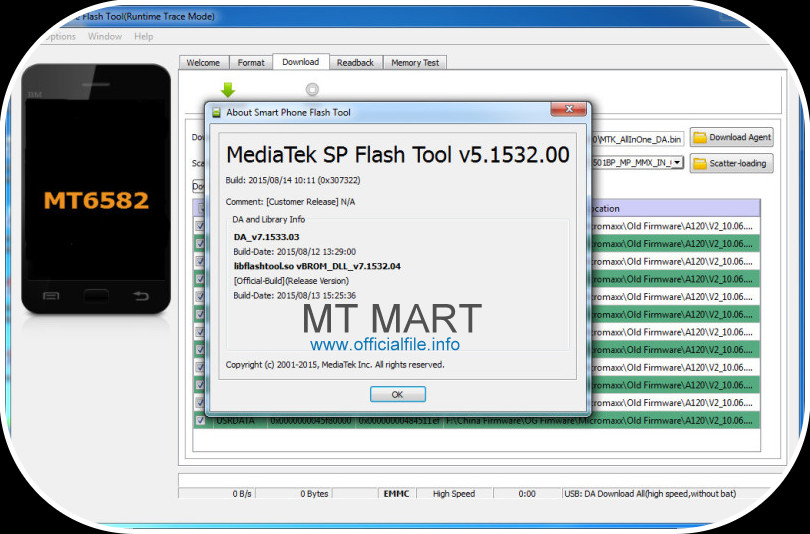Click the Download Agent button

click(x=731, y=137)
